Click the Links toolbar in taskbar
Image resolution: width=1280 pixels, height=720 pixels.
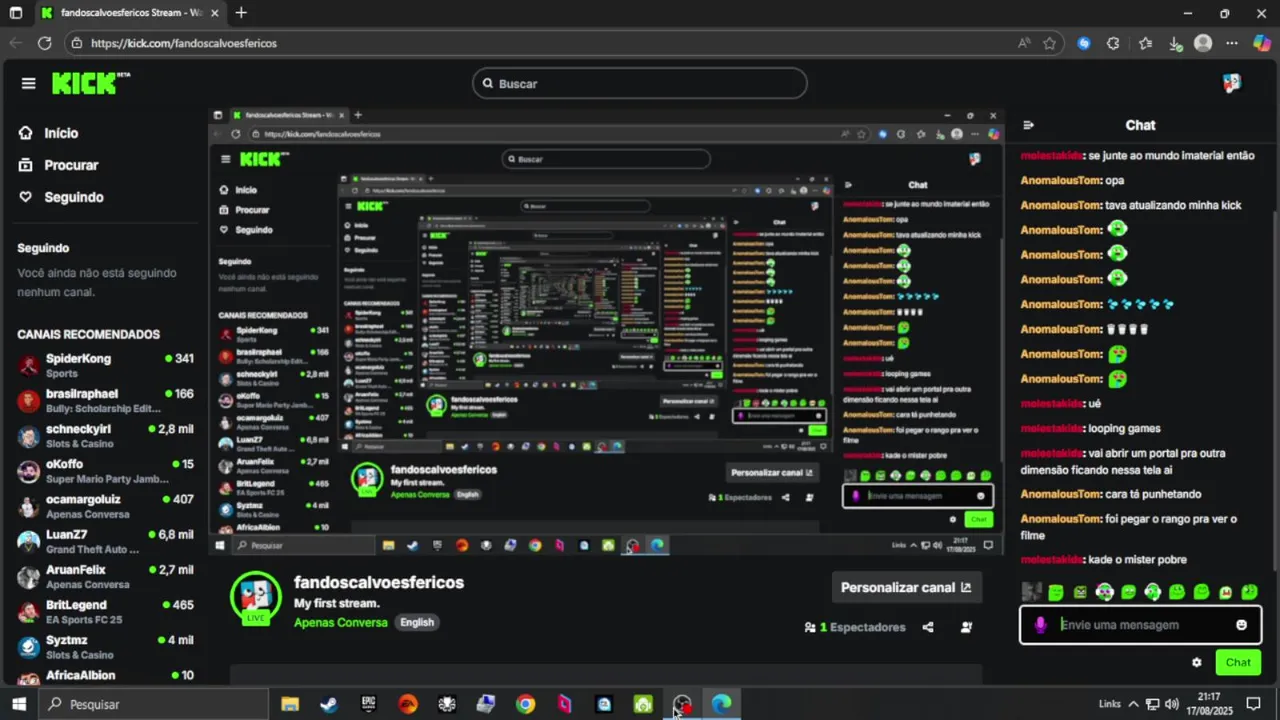pos(1109,704)
